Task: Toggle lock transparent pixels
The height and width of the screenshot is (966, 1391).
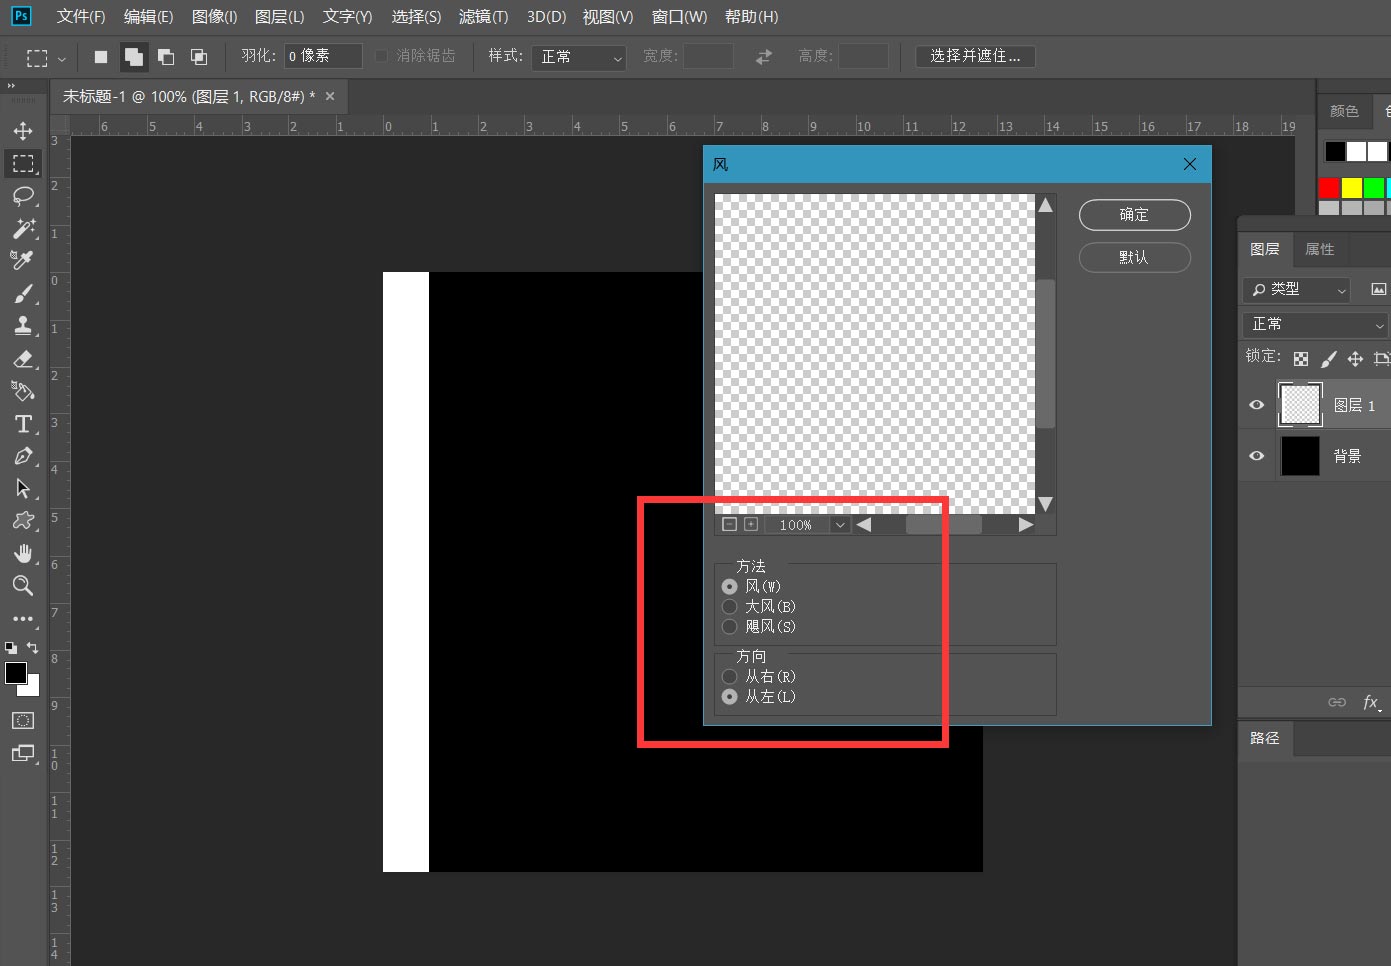Action: (1300, 358)
